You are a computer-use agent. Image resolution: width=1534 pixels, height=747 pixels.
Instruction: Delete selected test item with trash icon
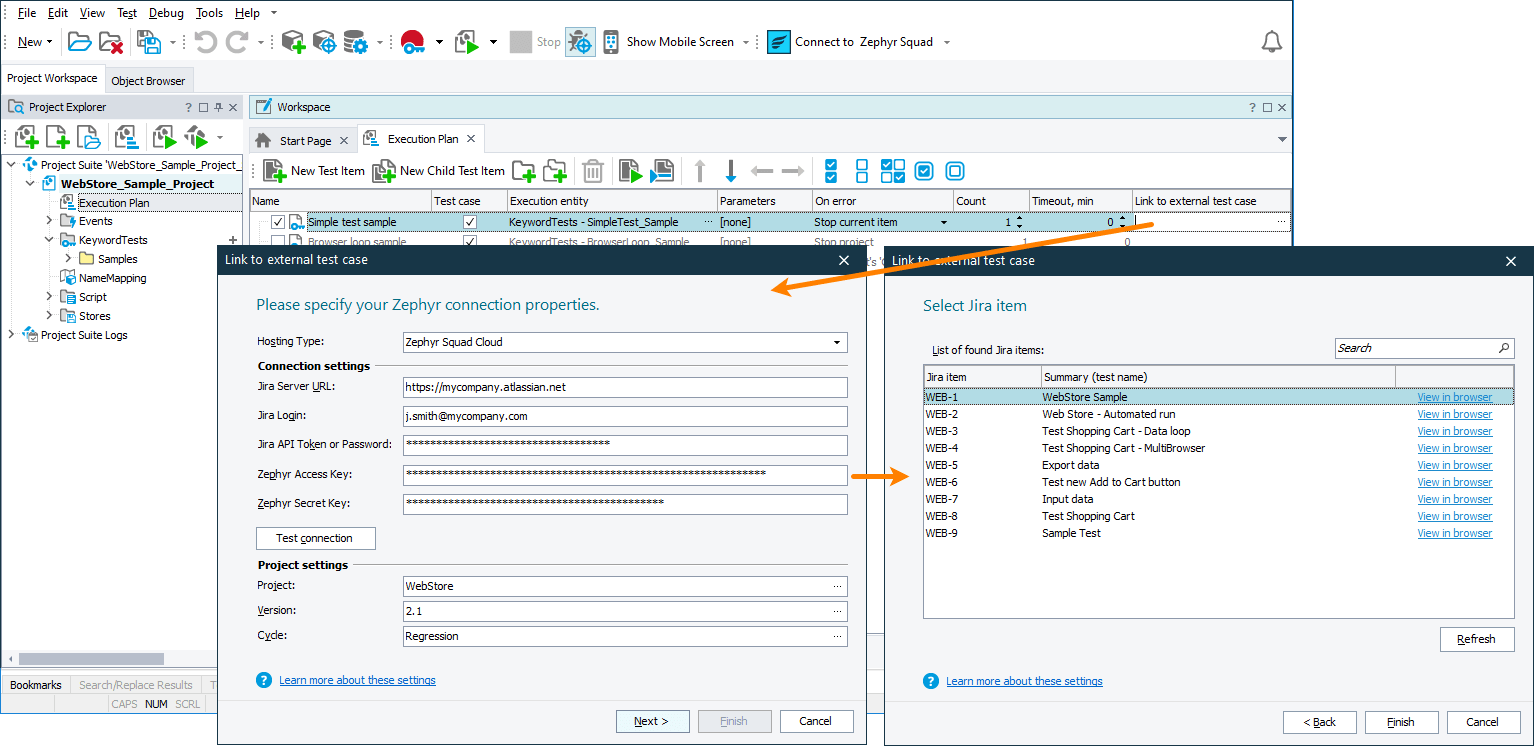(593, 171)
